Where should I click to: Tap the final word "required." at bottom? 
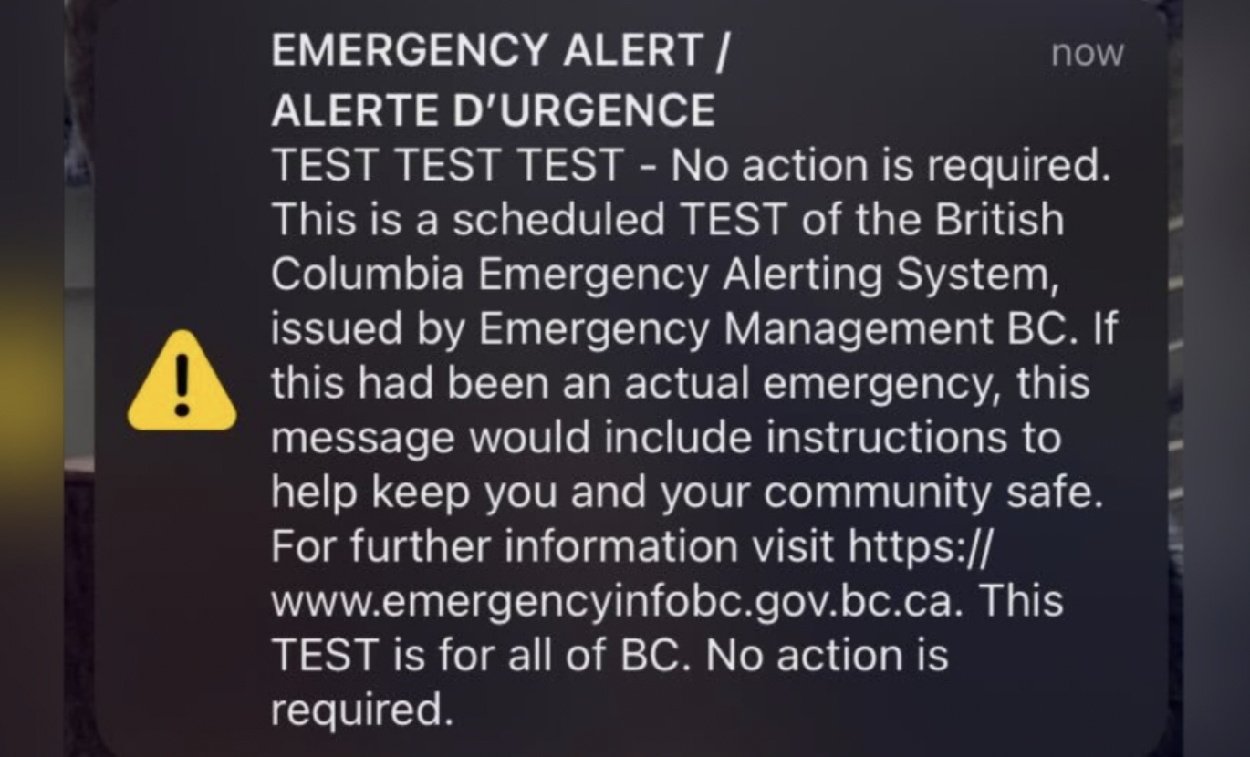tap(356, 712)
